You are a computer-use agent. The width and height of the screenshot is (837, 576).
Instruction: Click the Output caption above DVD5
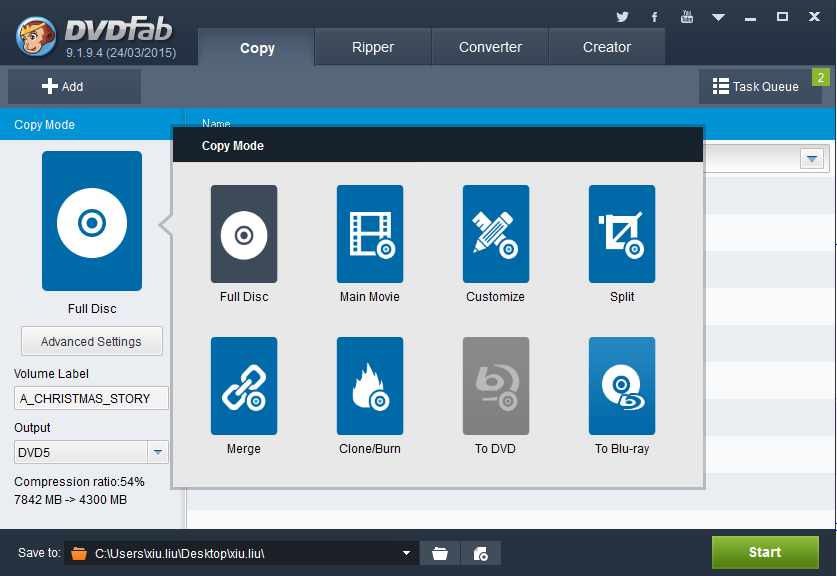32,428
